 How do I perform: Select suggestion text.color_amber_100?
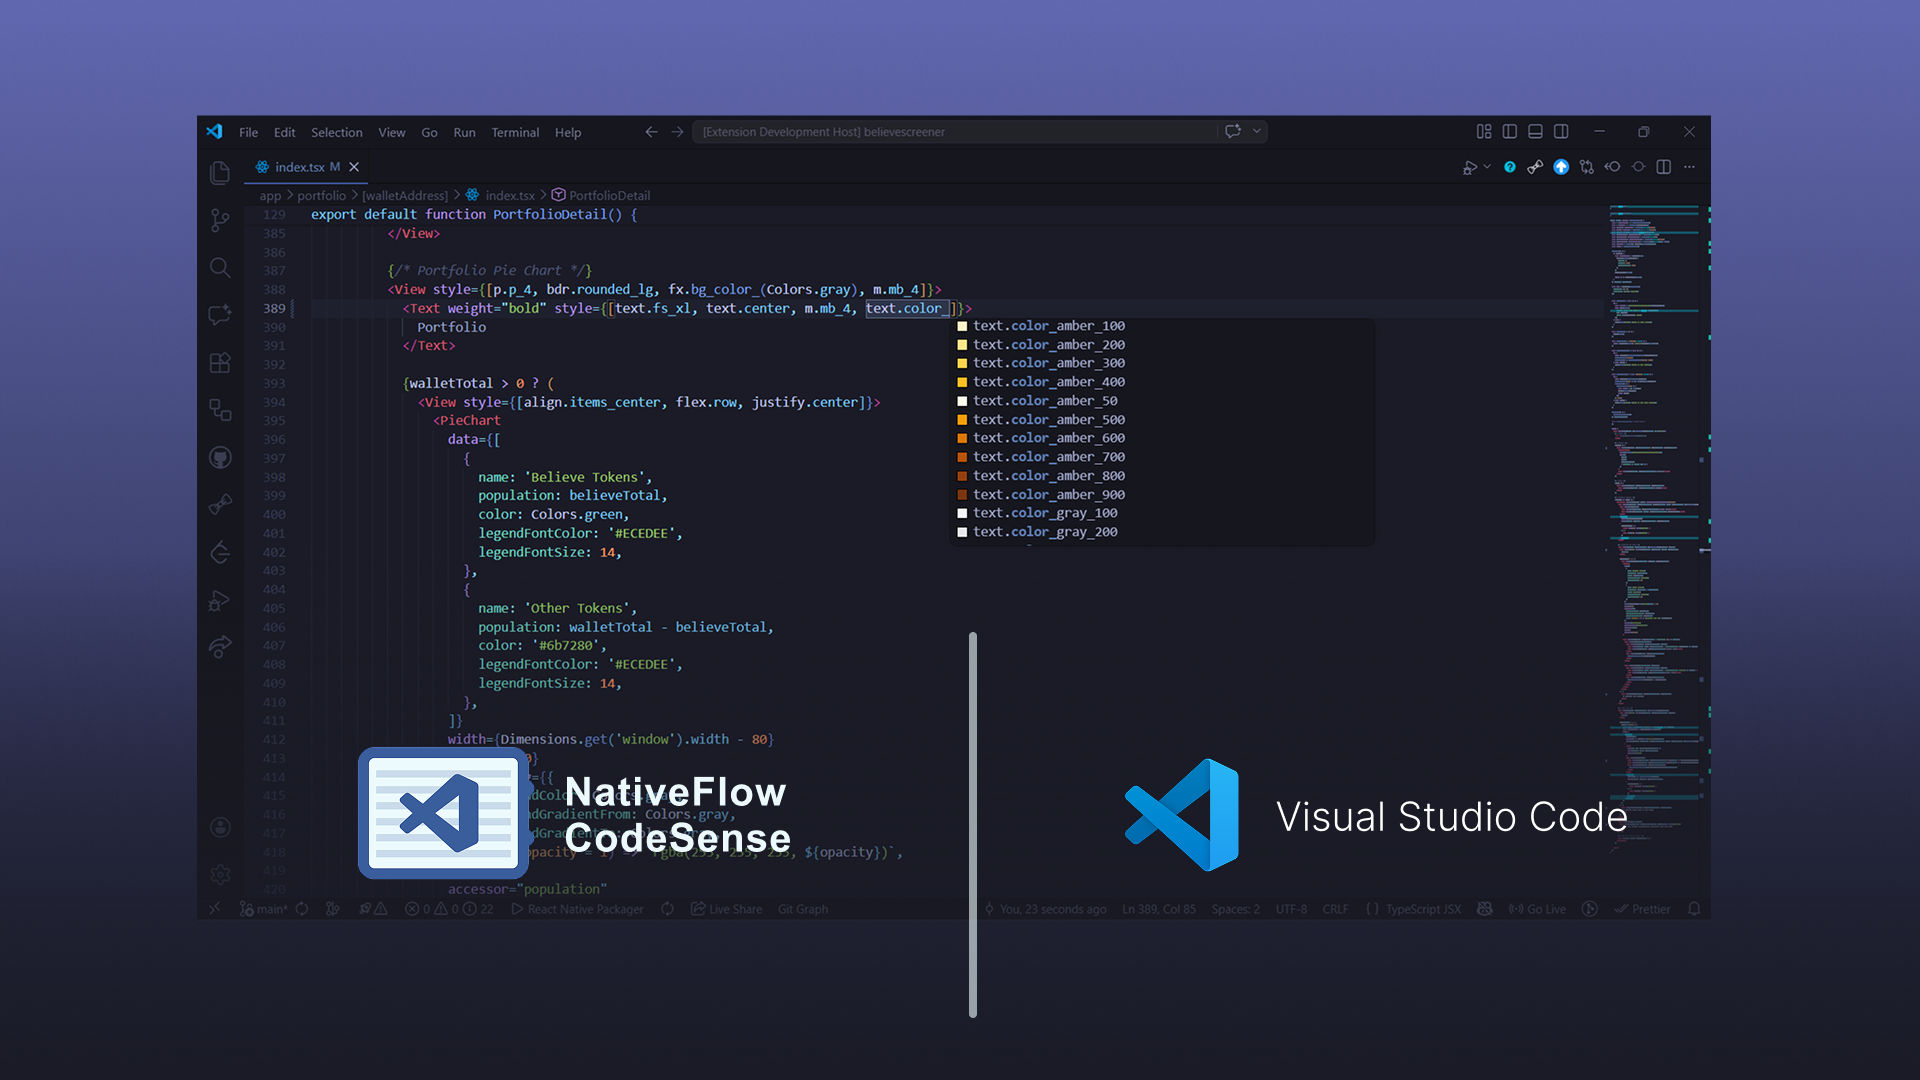(x=1160, y=326)
